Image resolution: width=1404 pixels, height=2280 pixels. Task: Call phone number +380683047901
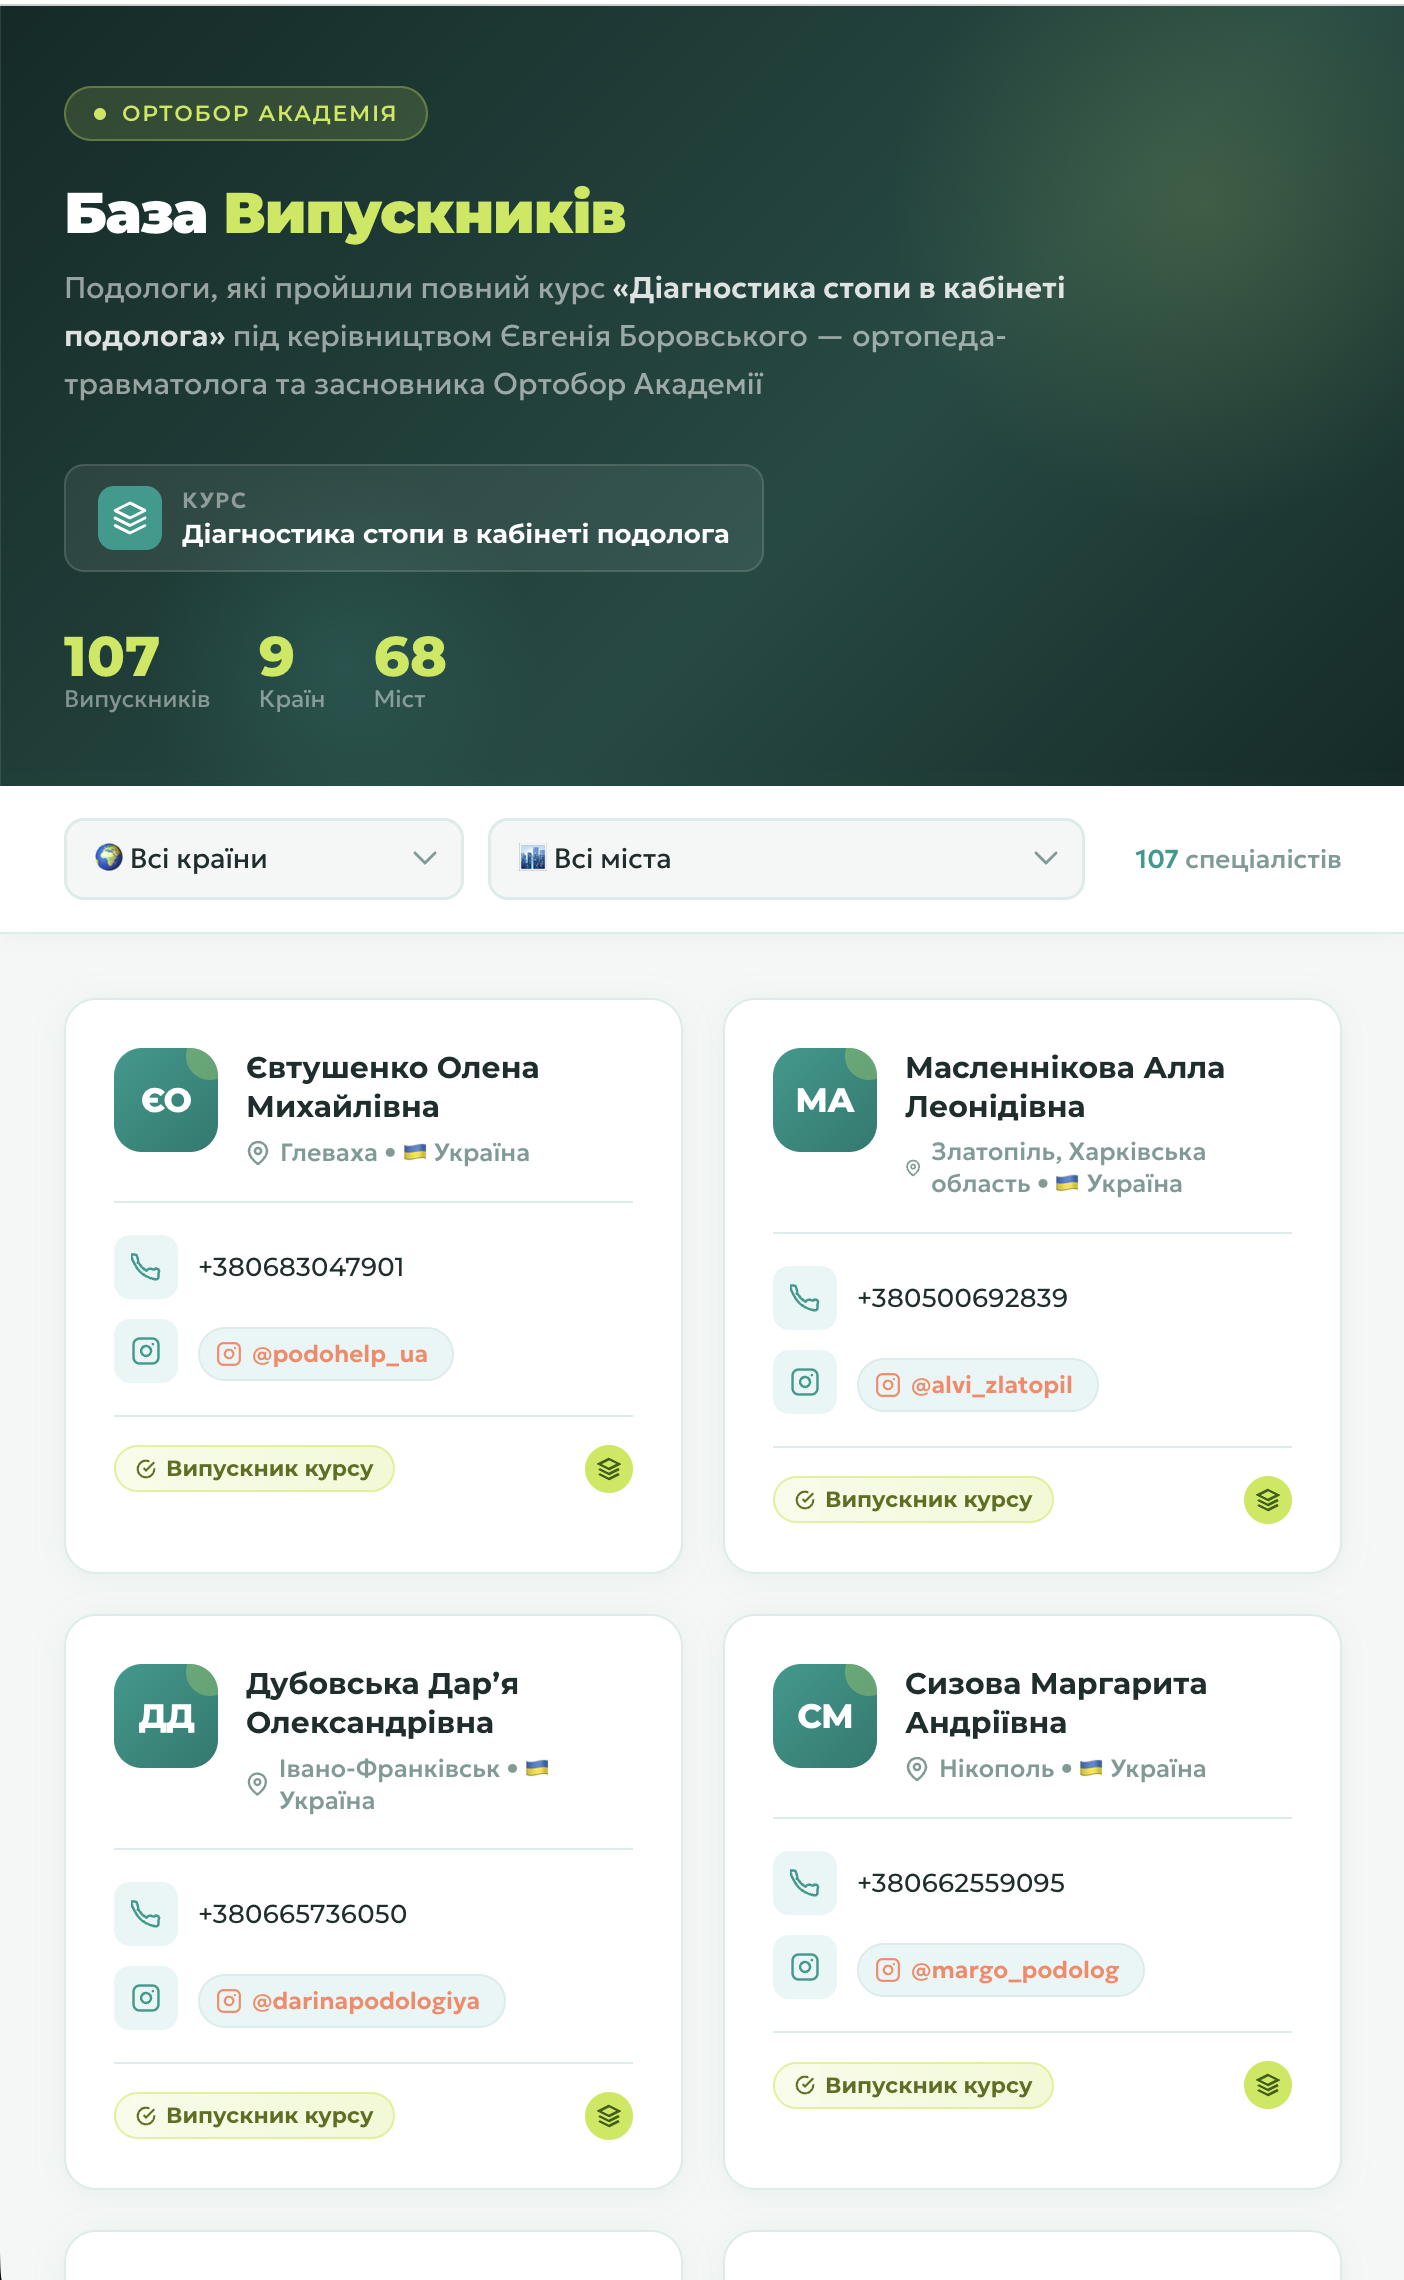301,1267
